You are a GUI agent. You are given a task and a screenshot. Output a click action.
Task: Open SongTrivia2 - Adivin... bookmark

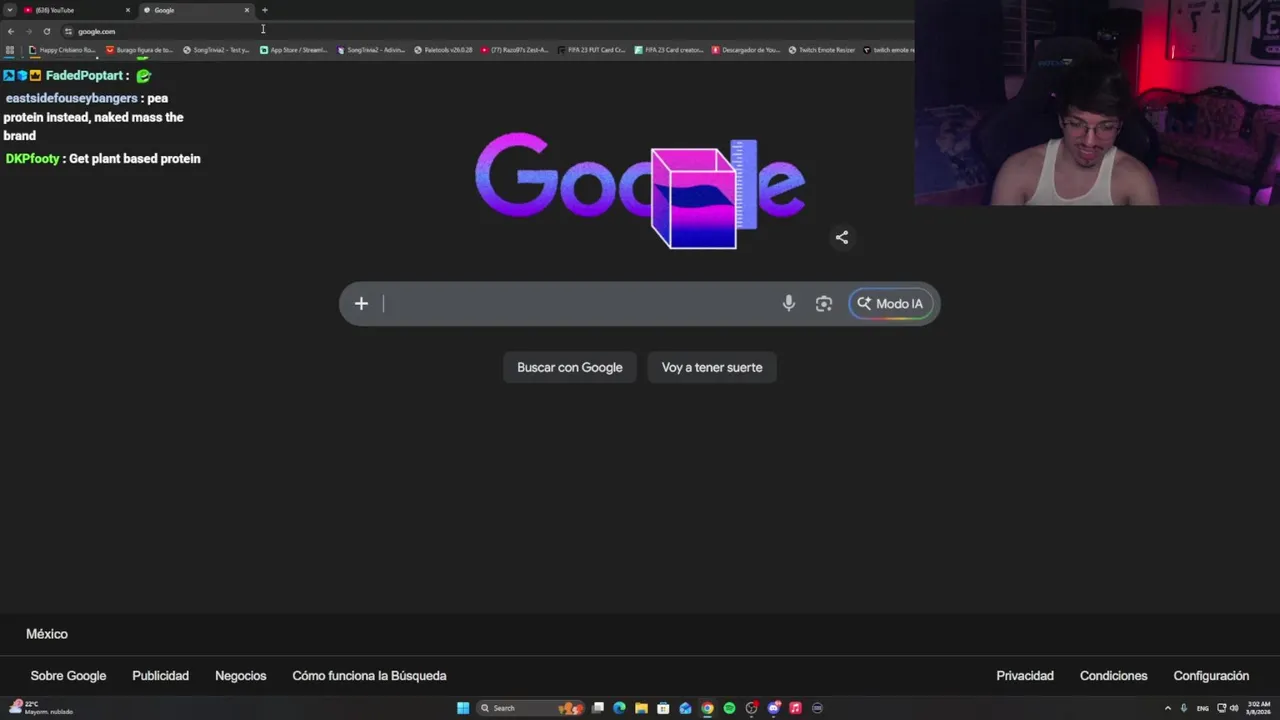pos(371,50)
